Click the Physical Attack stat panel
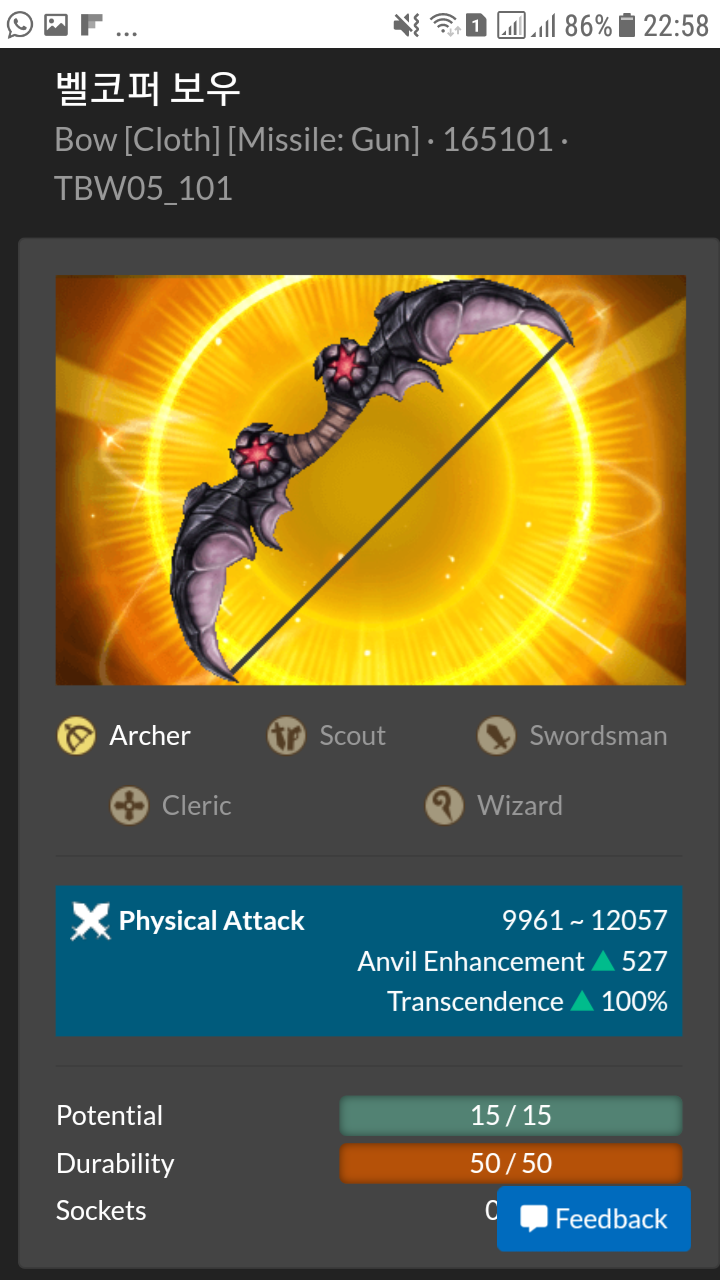720x1280 pixels. (369, 960)
